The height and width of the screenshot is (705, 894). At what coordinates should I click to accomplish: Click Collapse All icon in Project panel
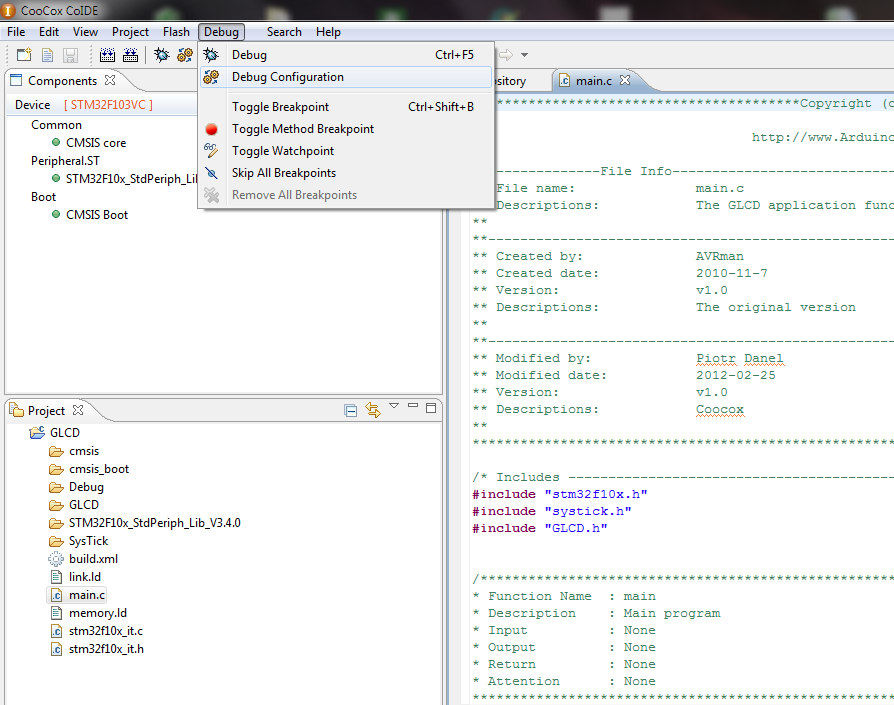click(351, 410)
